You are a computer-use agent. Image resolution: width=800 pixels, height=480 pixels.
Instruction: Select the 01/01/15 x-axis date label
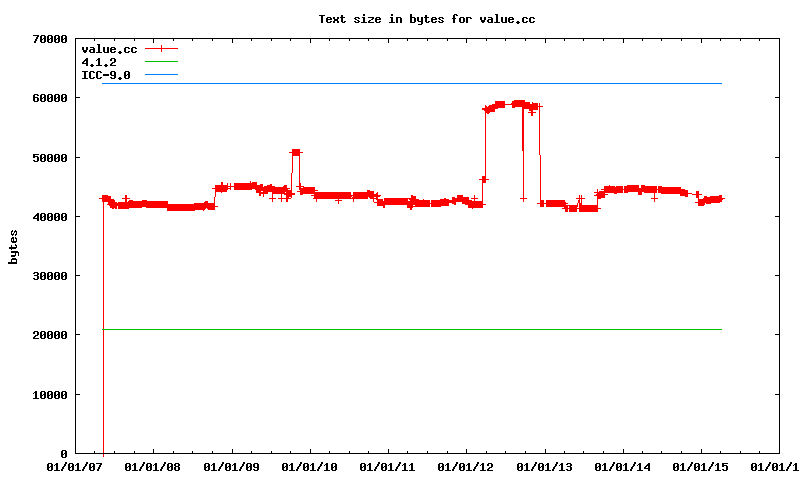700,467
